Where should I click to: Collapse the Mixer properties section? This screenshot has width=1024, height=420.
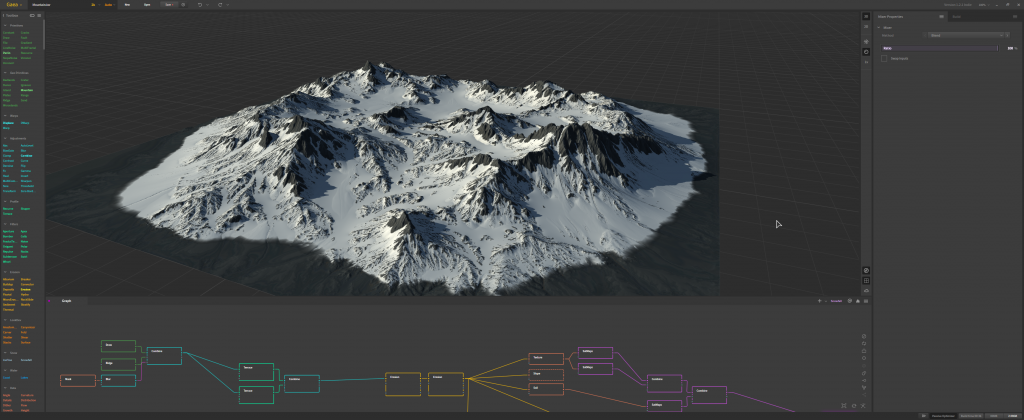coord(879,27)
